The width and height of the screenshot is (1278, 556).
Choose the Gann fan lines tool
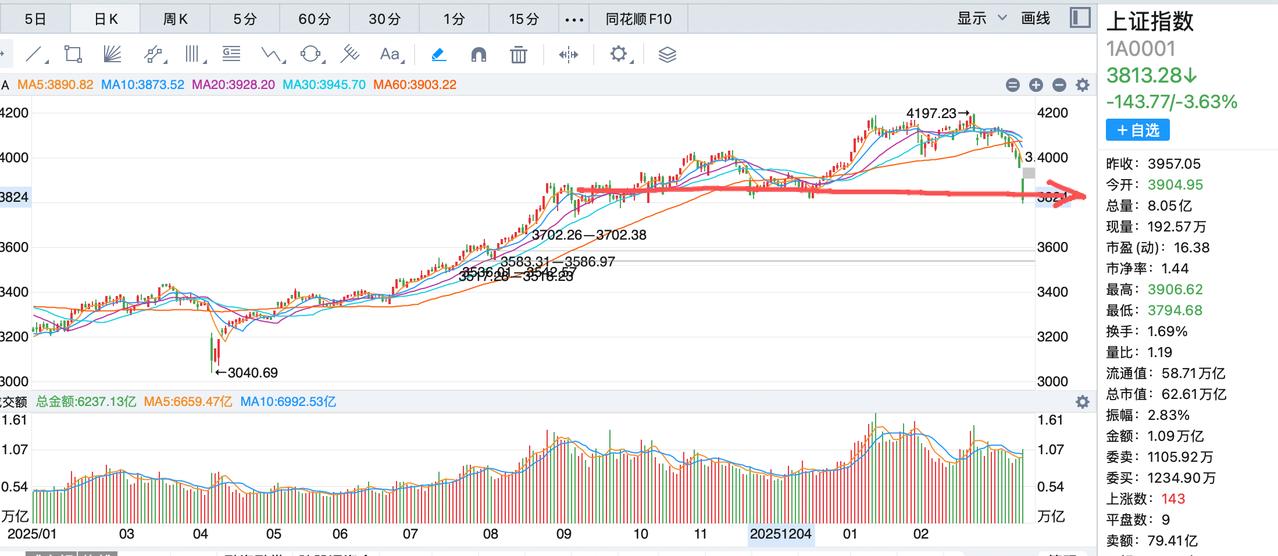coord(112,54)
